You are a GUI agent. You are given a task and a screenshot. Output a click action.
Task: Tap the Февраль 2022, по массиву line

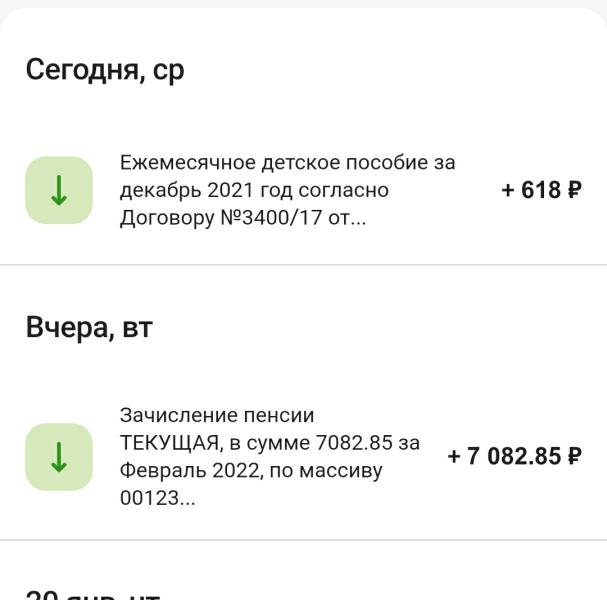pos(251,471)
